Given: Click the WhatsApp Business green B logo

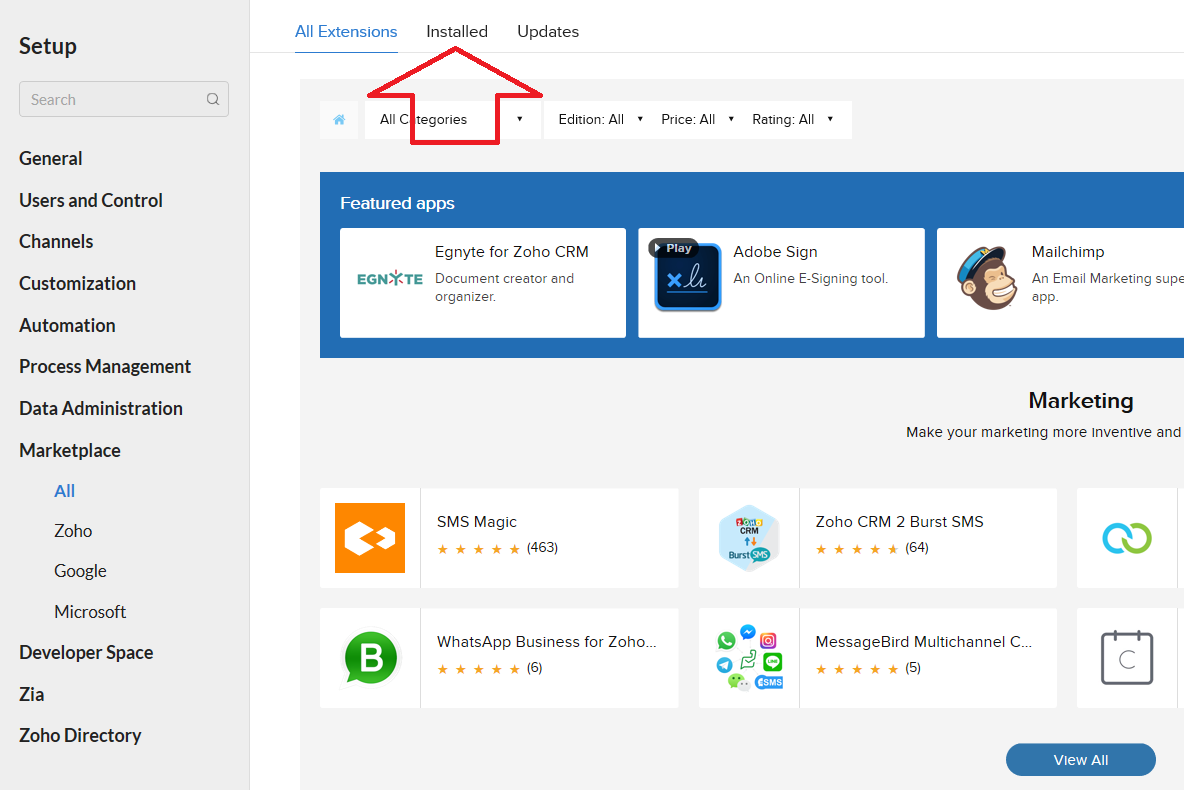Looking at the screenshot, I should (370, 658).
